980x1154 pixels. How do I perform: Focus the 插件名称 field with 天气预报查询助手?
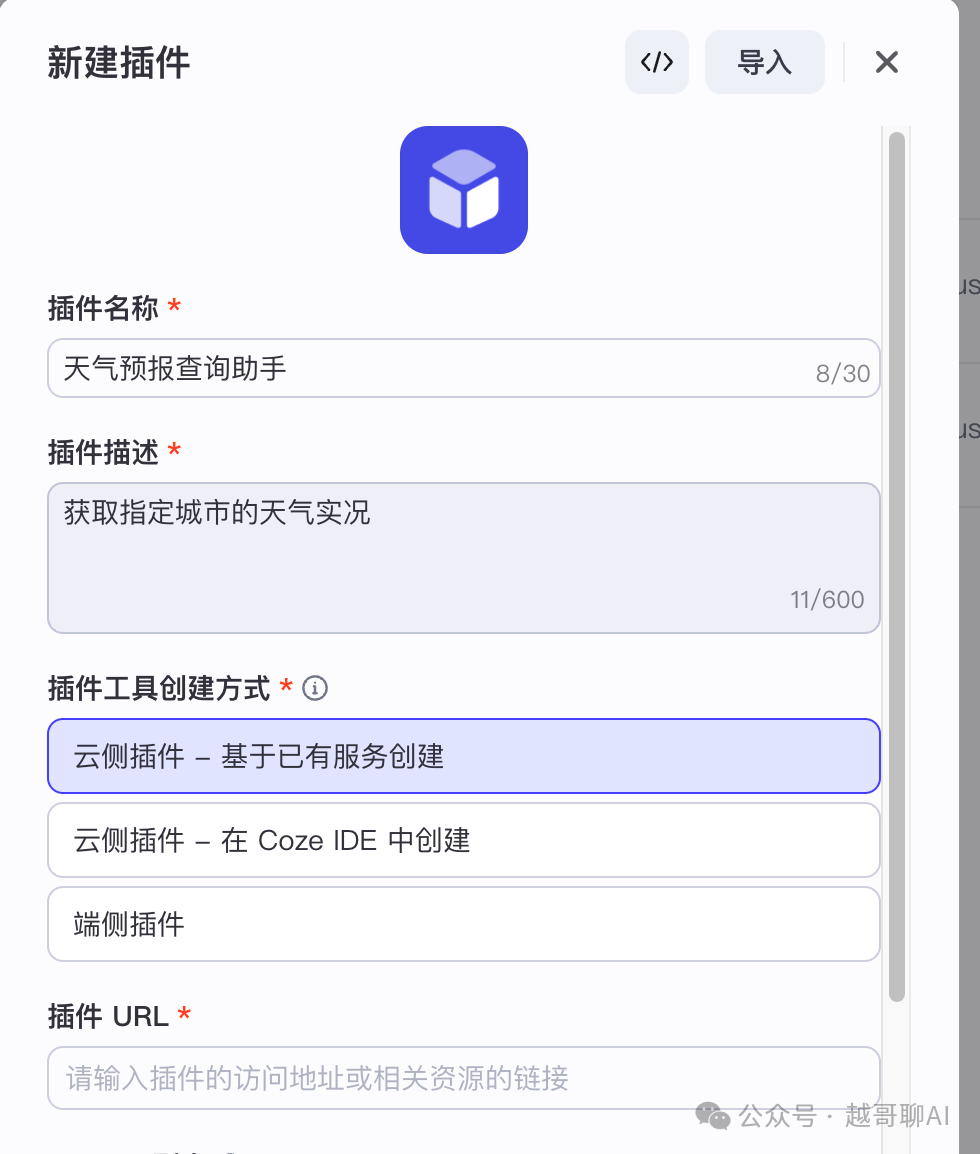pyautogui.click(x=464, y=368)
